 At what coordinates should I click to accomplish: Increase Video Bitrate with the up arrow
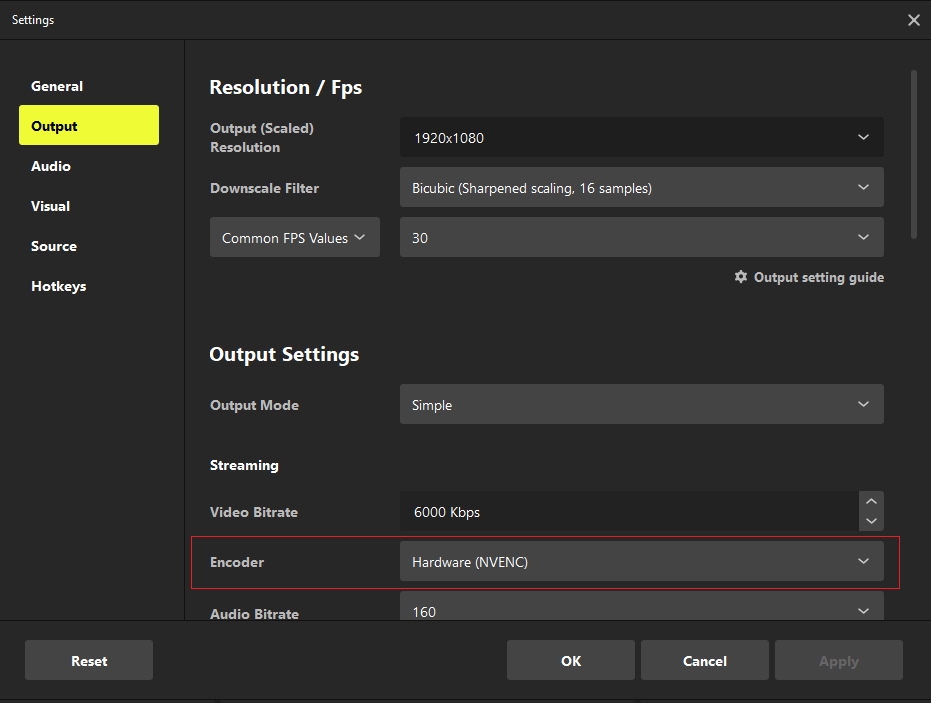click(x=871, y=501)
